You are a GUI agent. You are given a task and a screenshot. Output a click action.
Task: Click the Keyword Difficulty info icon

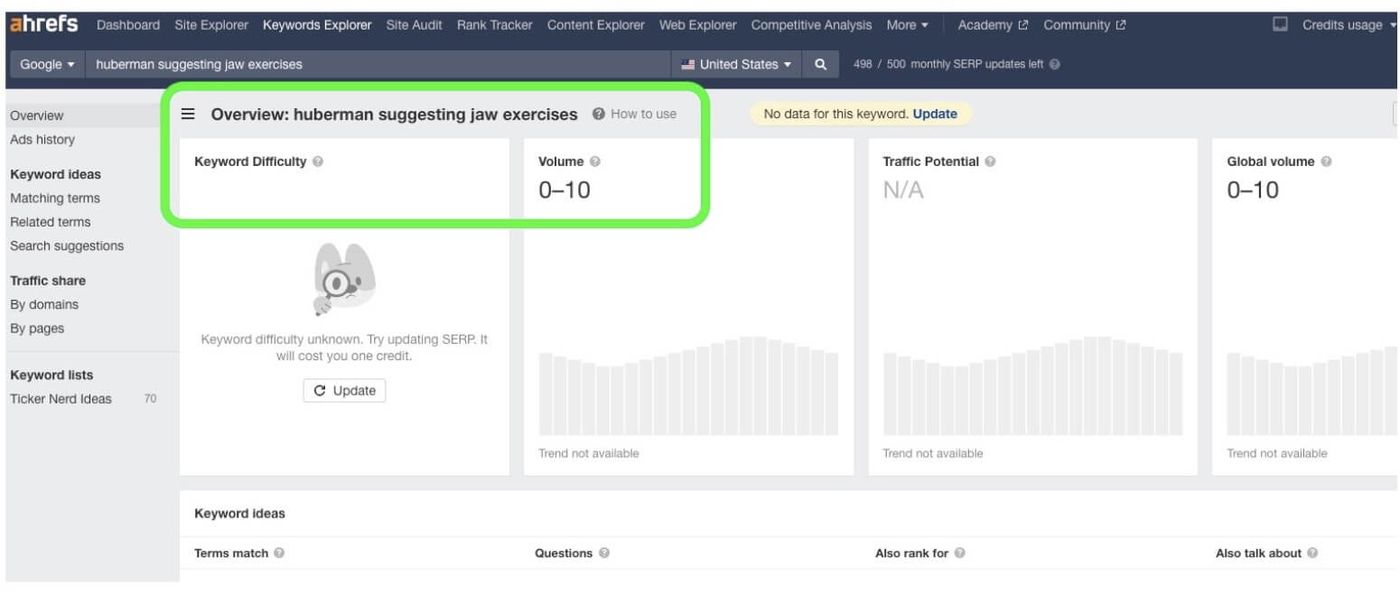click(318, 161)
